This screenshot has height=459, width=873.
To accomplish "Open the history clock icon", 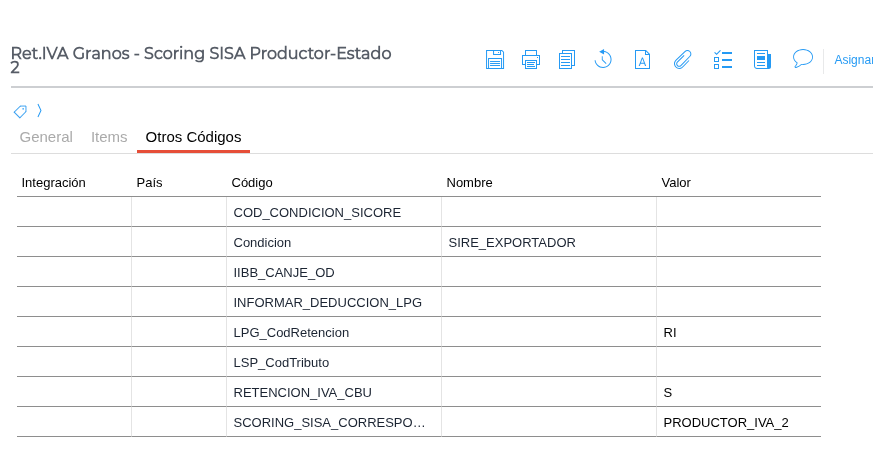I will (x=603, y=60).
